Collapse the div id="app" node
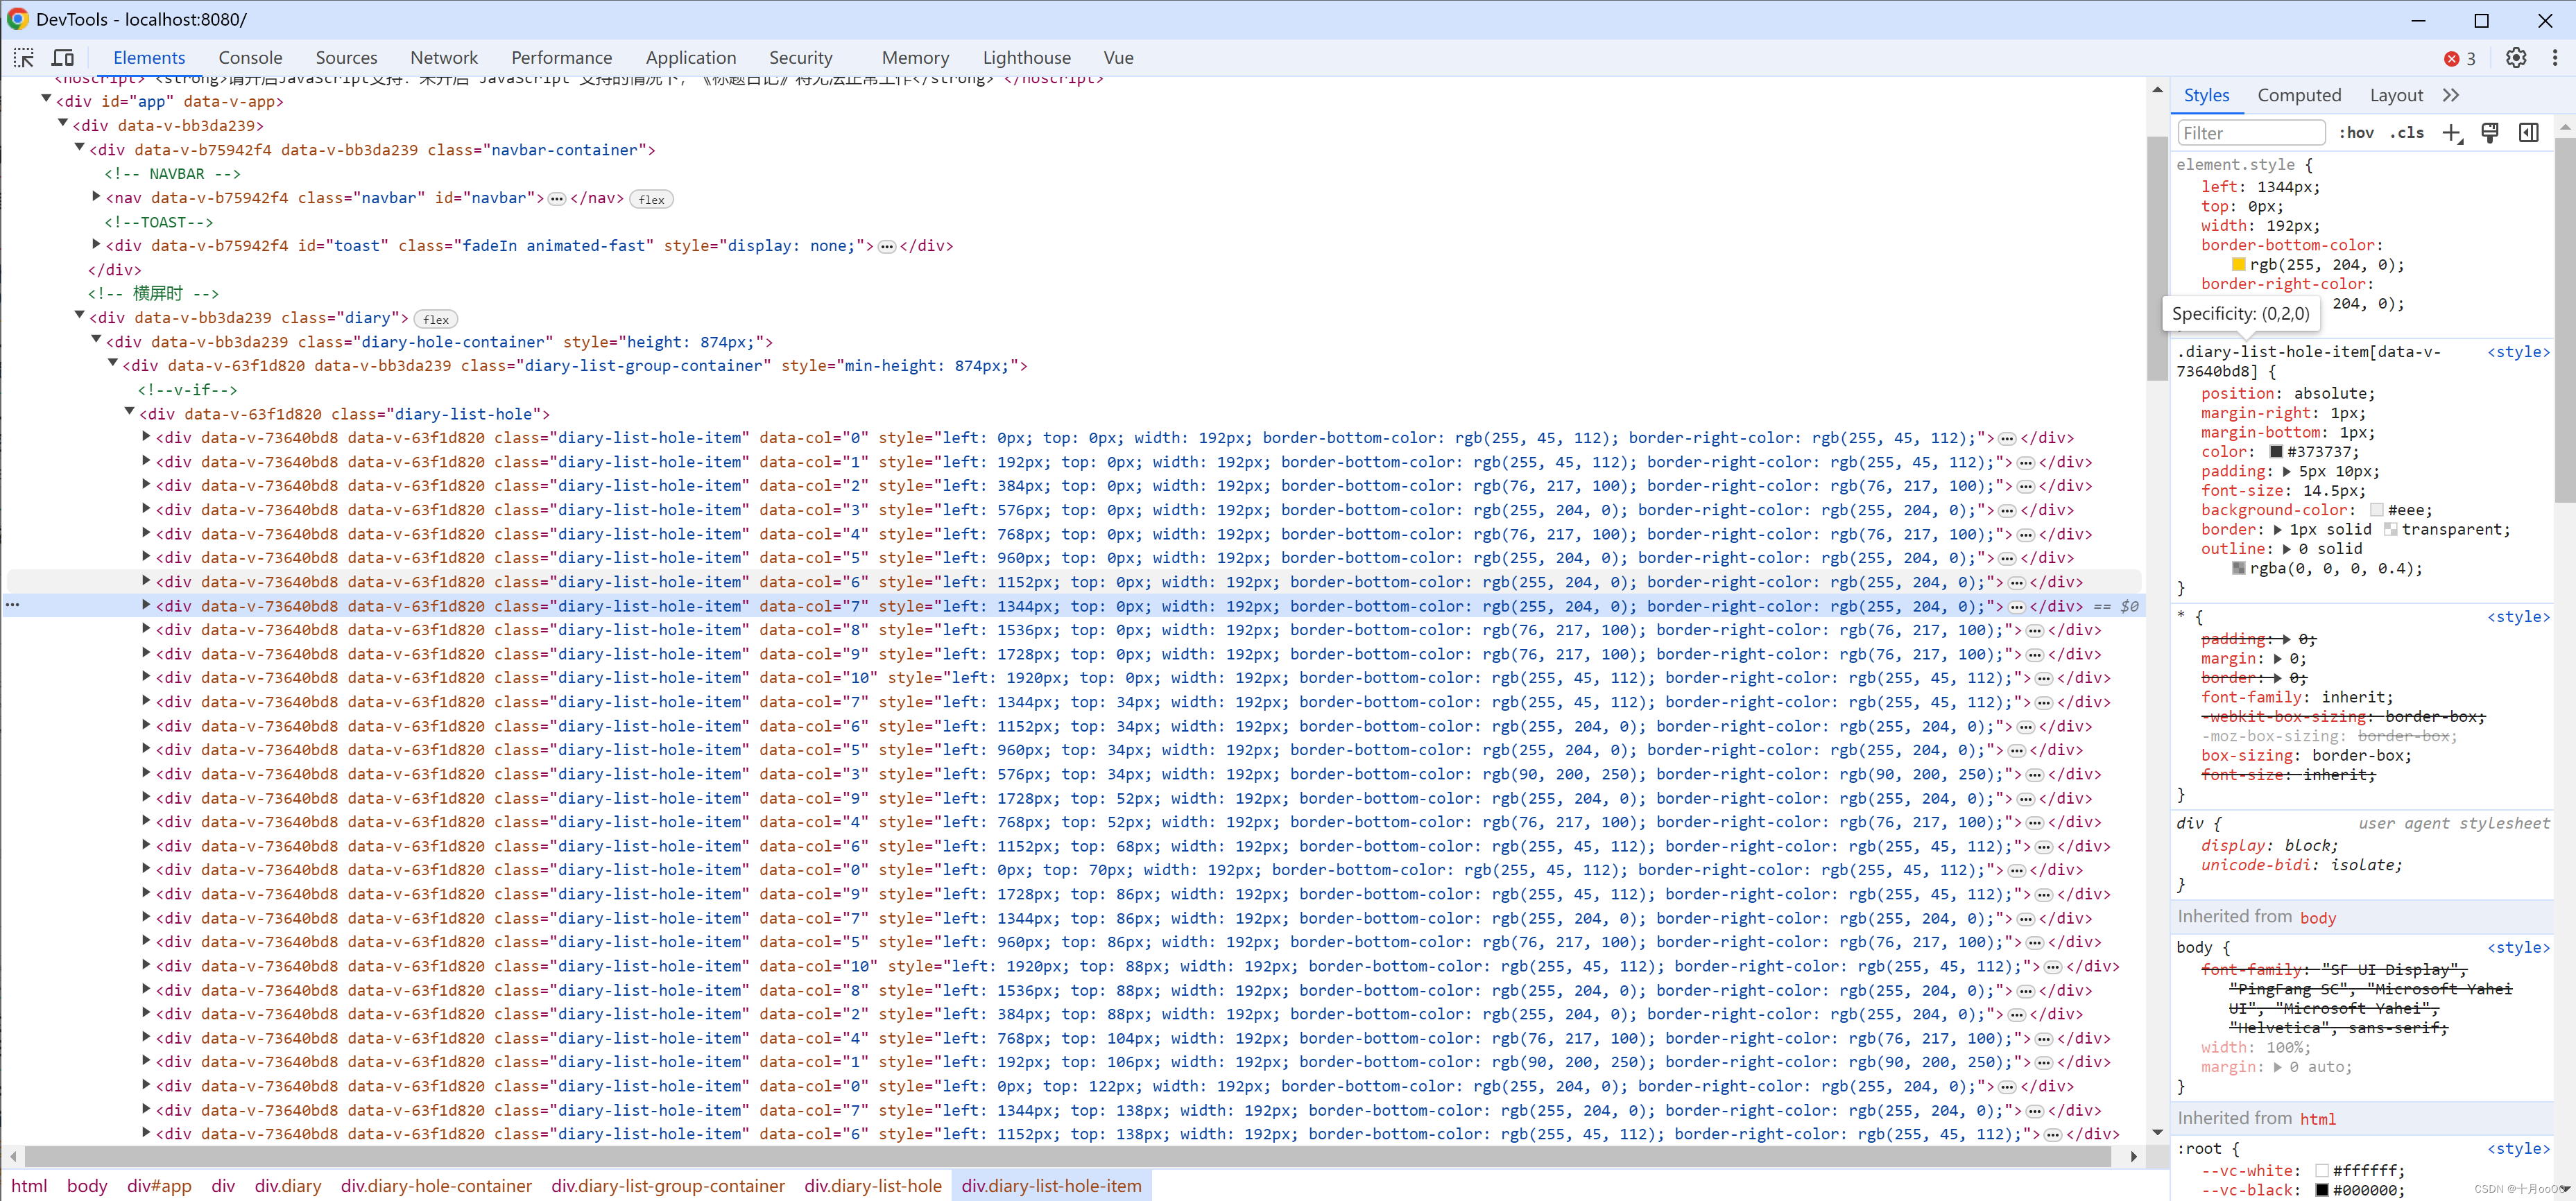This screenshot has height=1201, width=2576. [46, 99]
